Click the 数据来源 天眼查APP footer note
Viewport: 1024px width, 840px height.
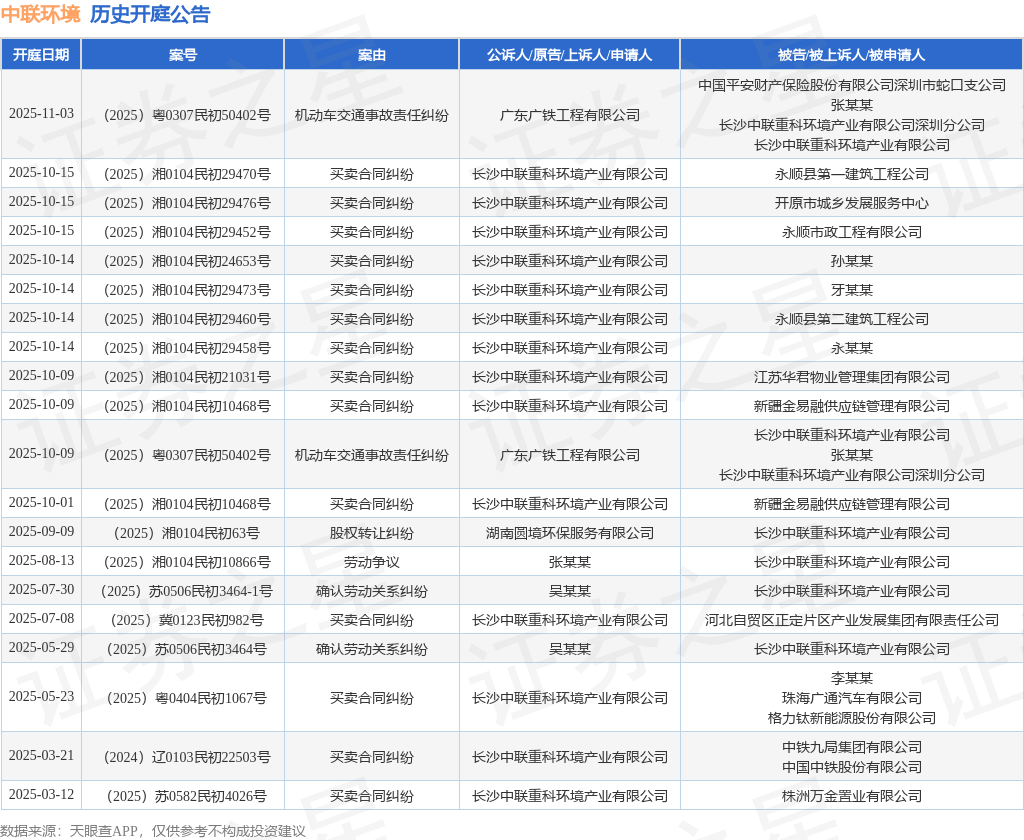pyautogui.click(x=153, y=831)
